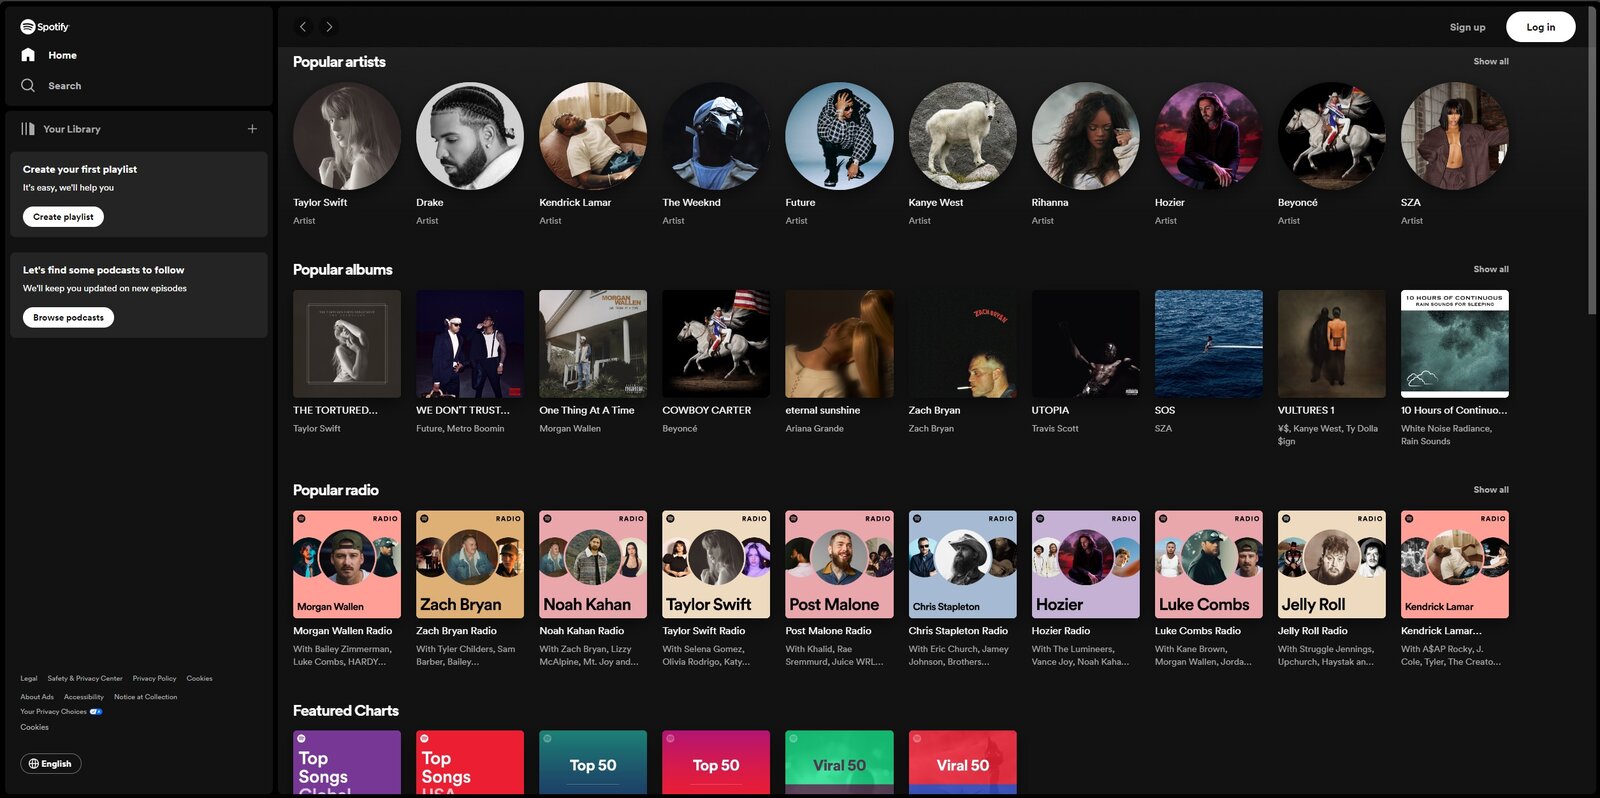Open purple Top Songs Global chart
This screenshot has width=1600, height=798.
click(x=347, y=762)
